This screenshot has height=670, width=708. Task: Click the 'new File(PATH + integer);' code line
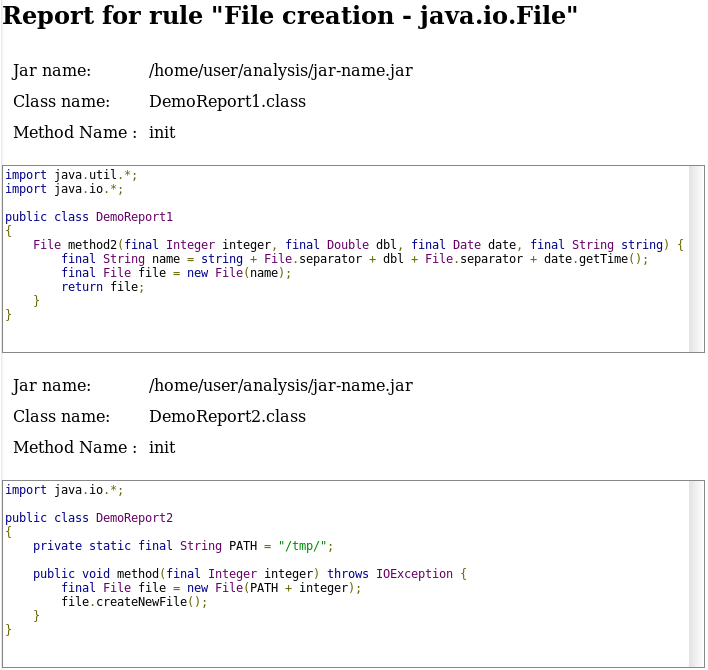pyautogui.click(x=211, y=588)
